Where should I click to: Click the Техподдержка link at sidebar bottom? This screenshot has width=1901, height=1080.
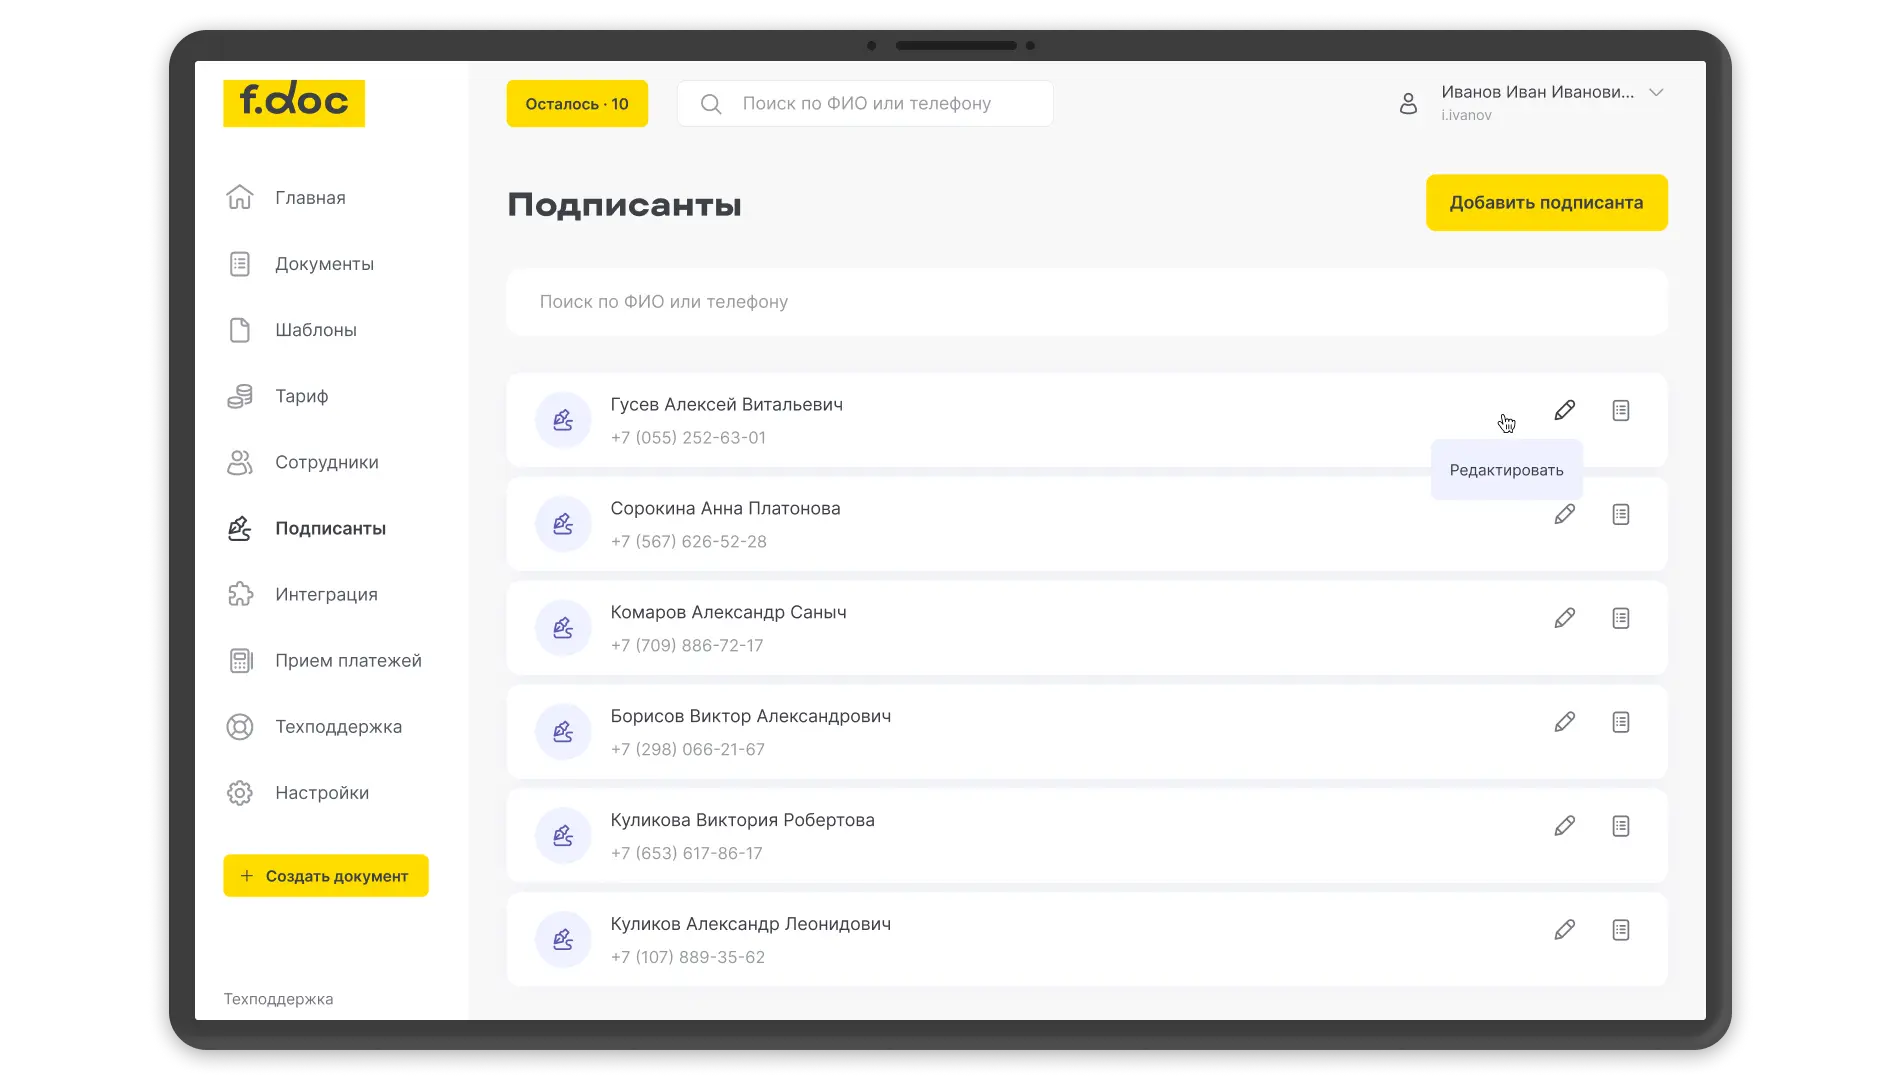(x=278, y=999)
